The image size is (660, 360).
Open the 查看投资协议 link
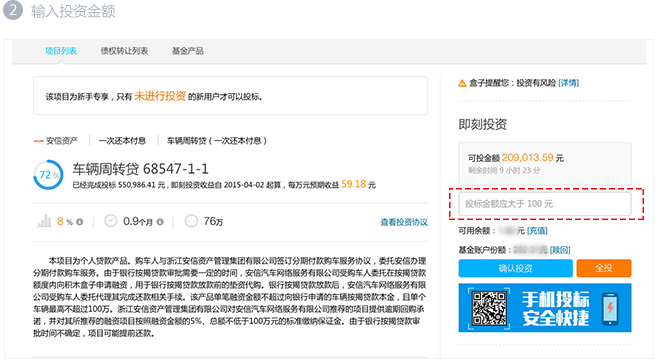(404, 222)
